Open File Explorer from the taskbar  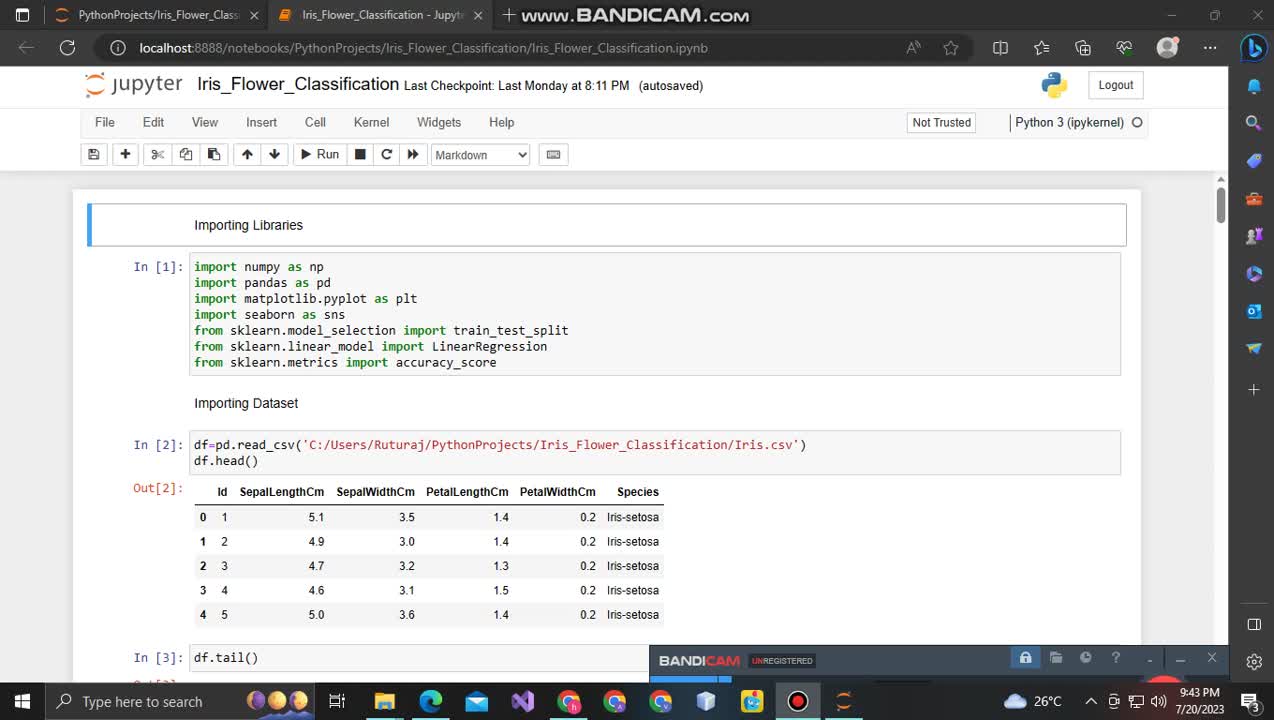(x=384, y=701)
